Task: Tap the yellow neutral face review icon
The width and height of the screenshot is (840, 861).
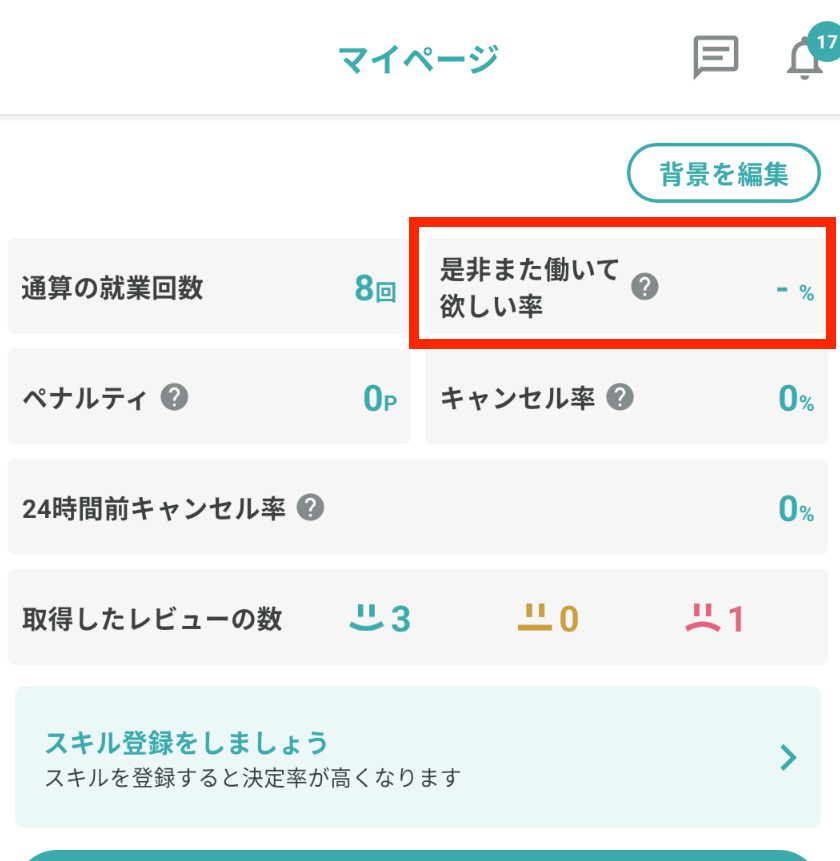Action: tap(535, 618)
